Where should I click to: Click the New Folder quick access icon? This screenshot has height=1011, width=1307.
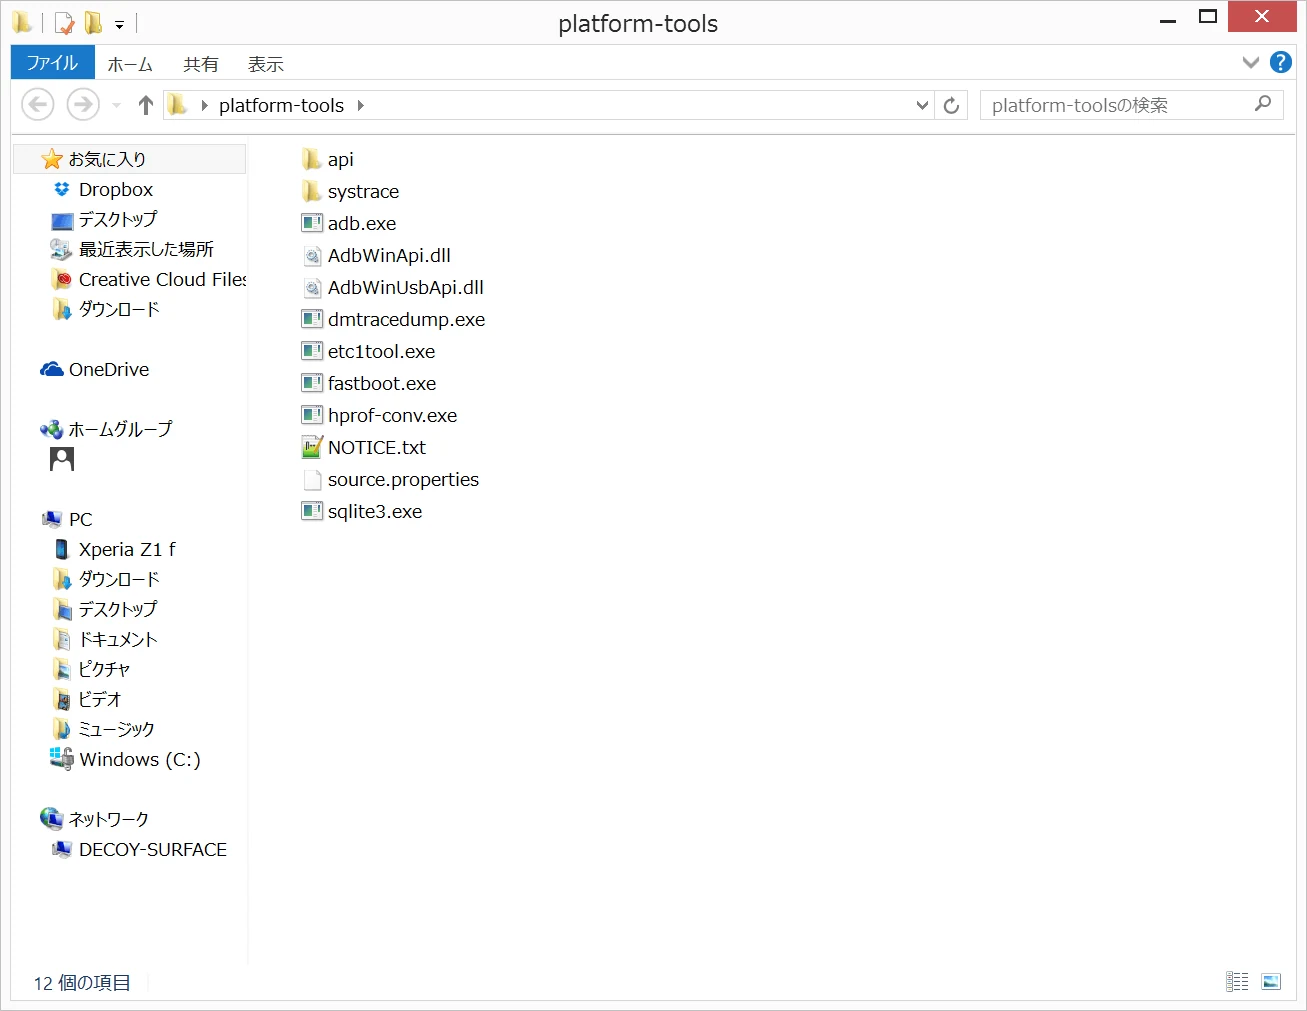(93, 23)
